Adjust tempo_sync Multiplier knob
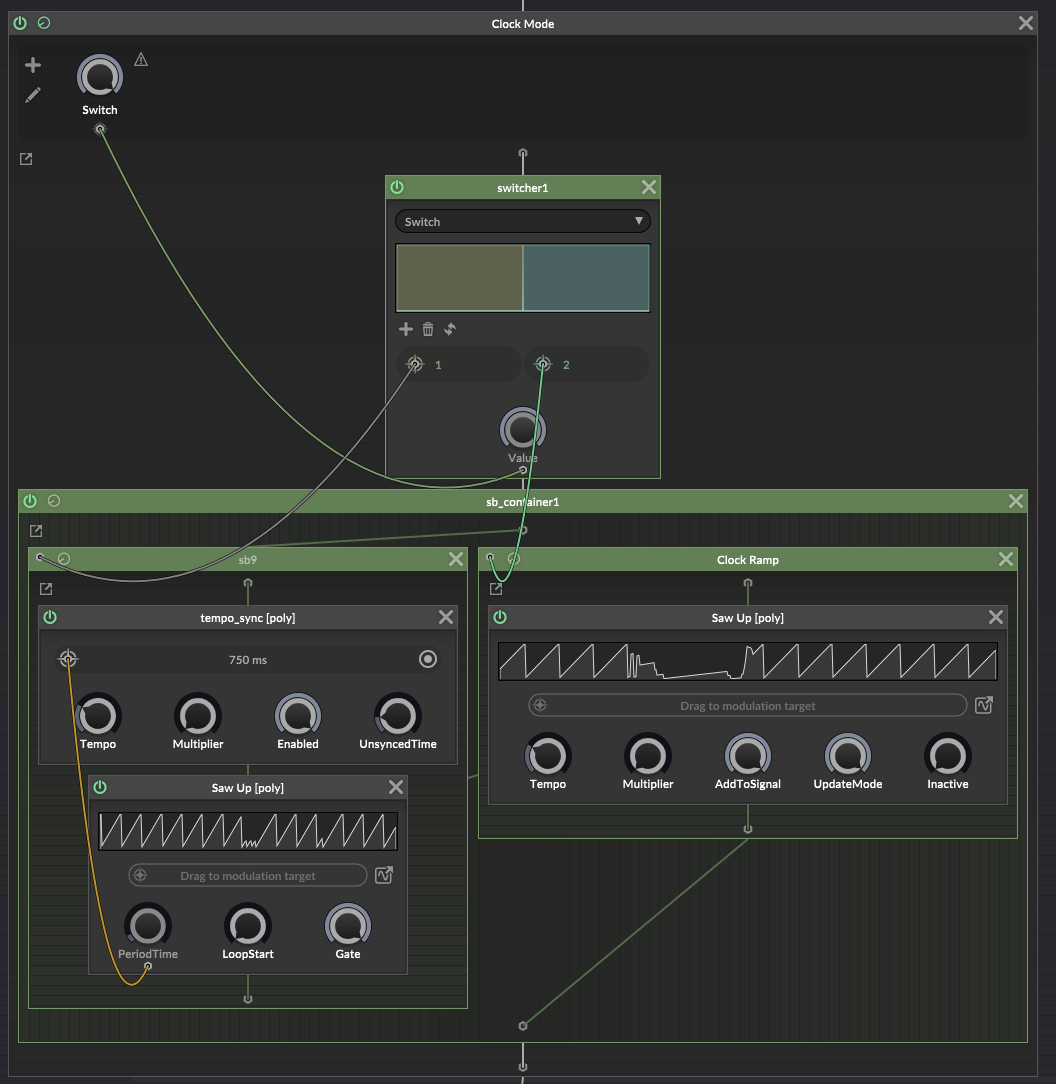1056x1084 pixels. pos(198,716)
